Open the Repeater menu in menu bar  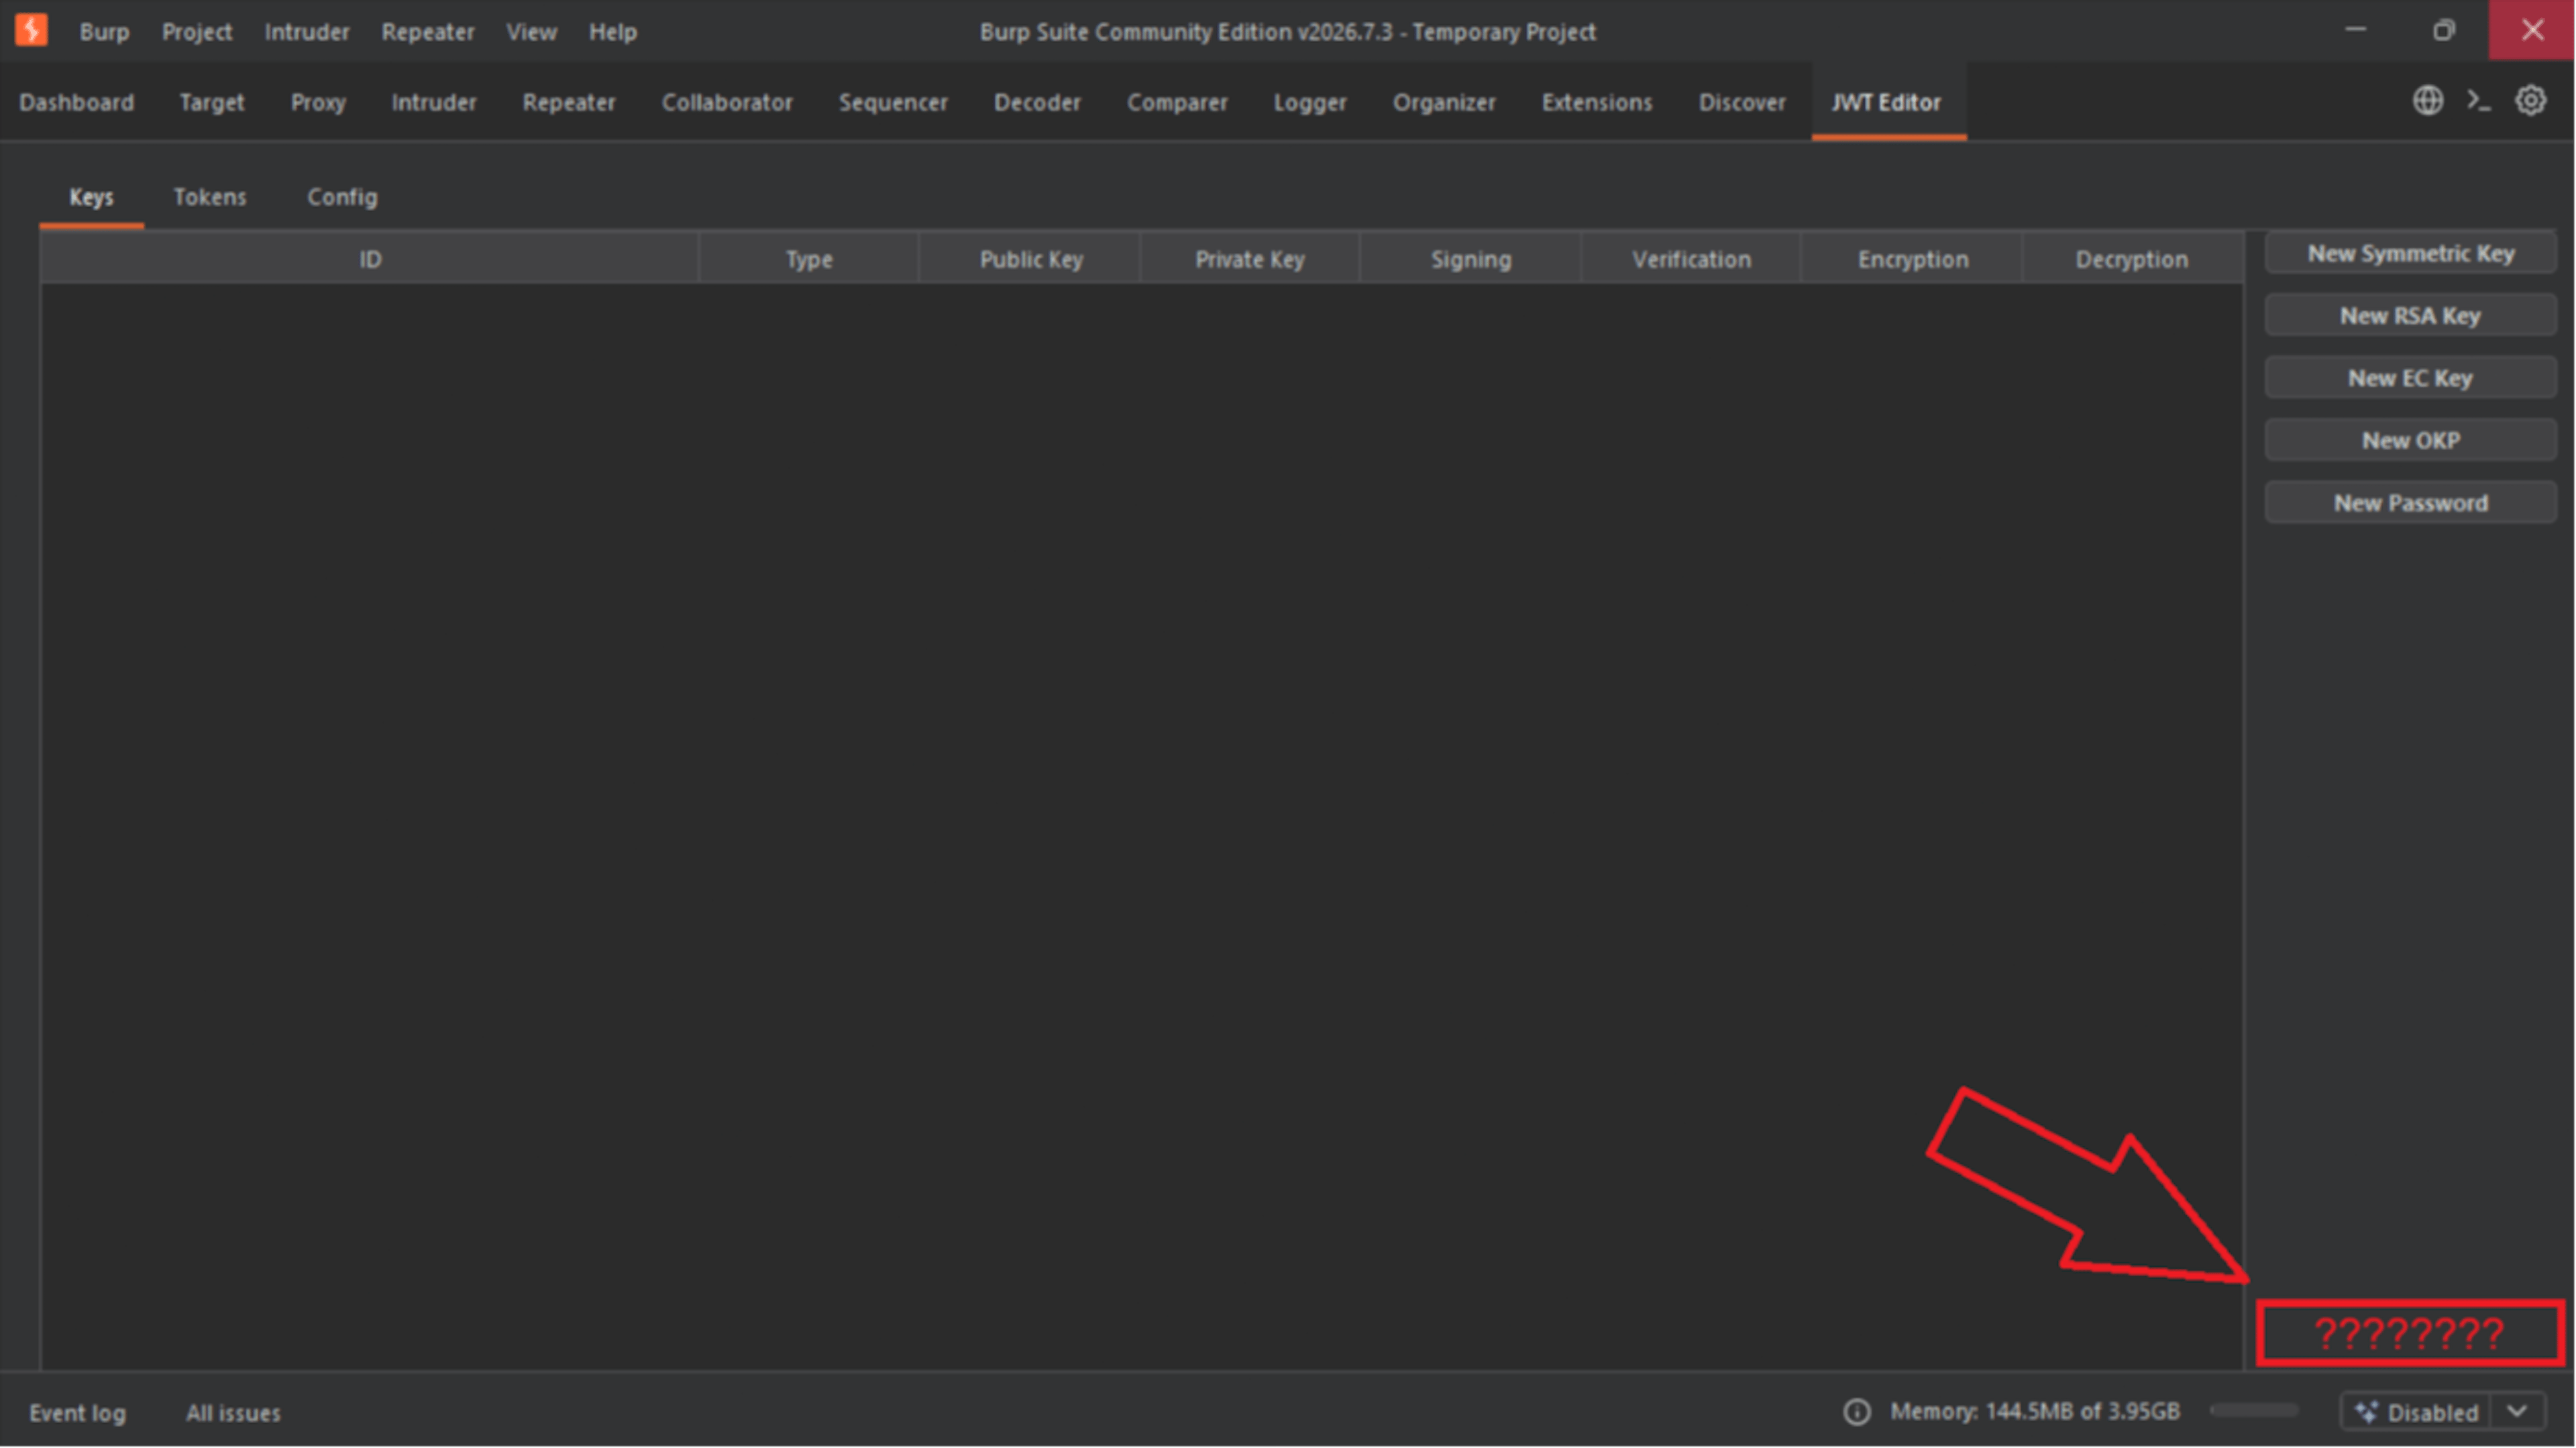[x=428, y=32]
